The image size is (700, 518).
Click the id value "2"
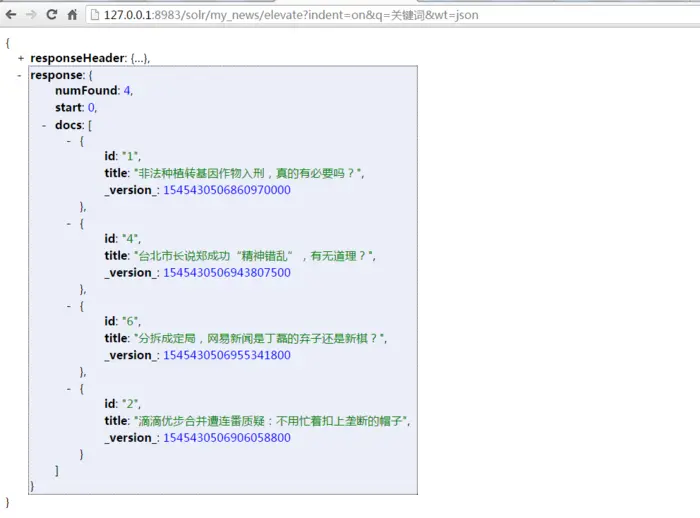tap(130, 404)
